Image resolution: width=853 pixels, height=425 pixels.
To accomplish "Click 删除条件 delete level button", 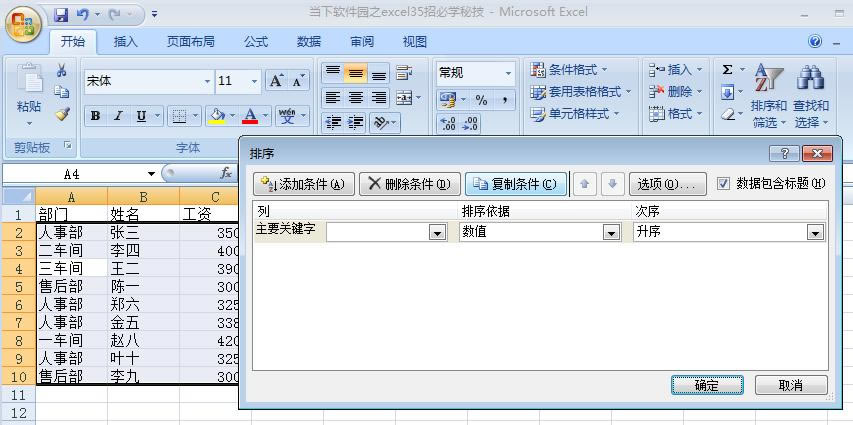I will [410, 184].
